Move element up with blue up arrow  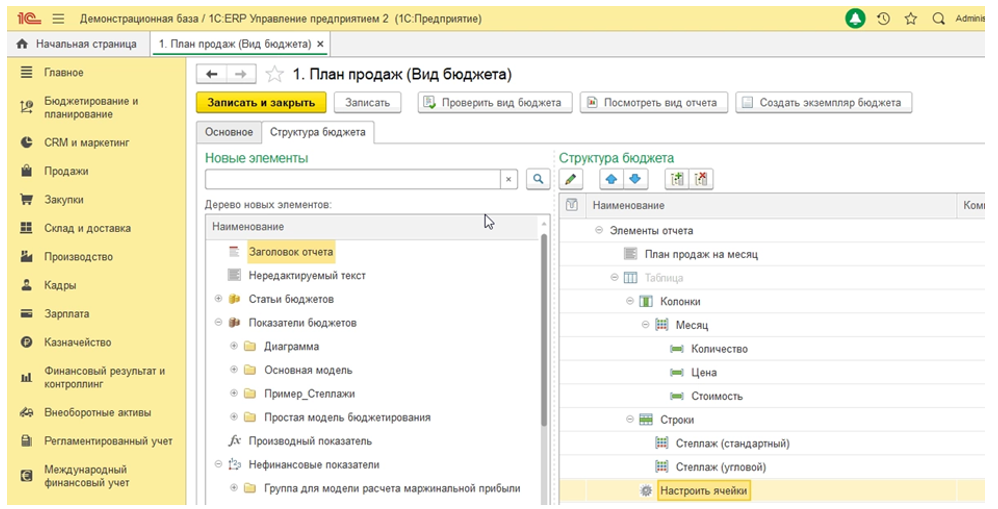pos(613,179)
